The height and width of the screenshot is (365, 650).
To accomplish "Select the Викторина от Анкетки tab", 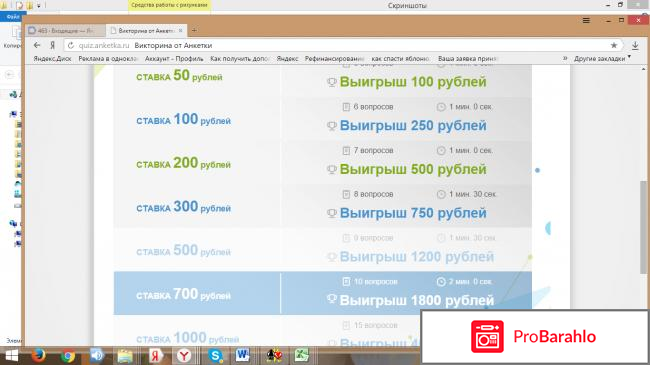I will click(x=146, y=31).
